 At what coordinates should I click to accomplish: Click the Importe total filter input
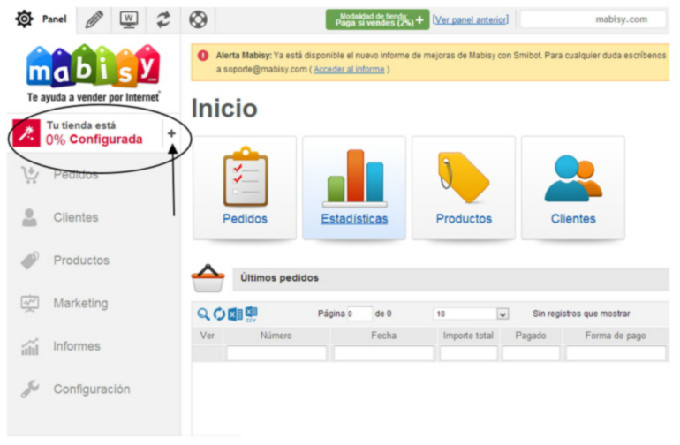(468, 353)
